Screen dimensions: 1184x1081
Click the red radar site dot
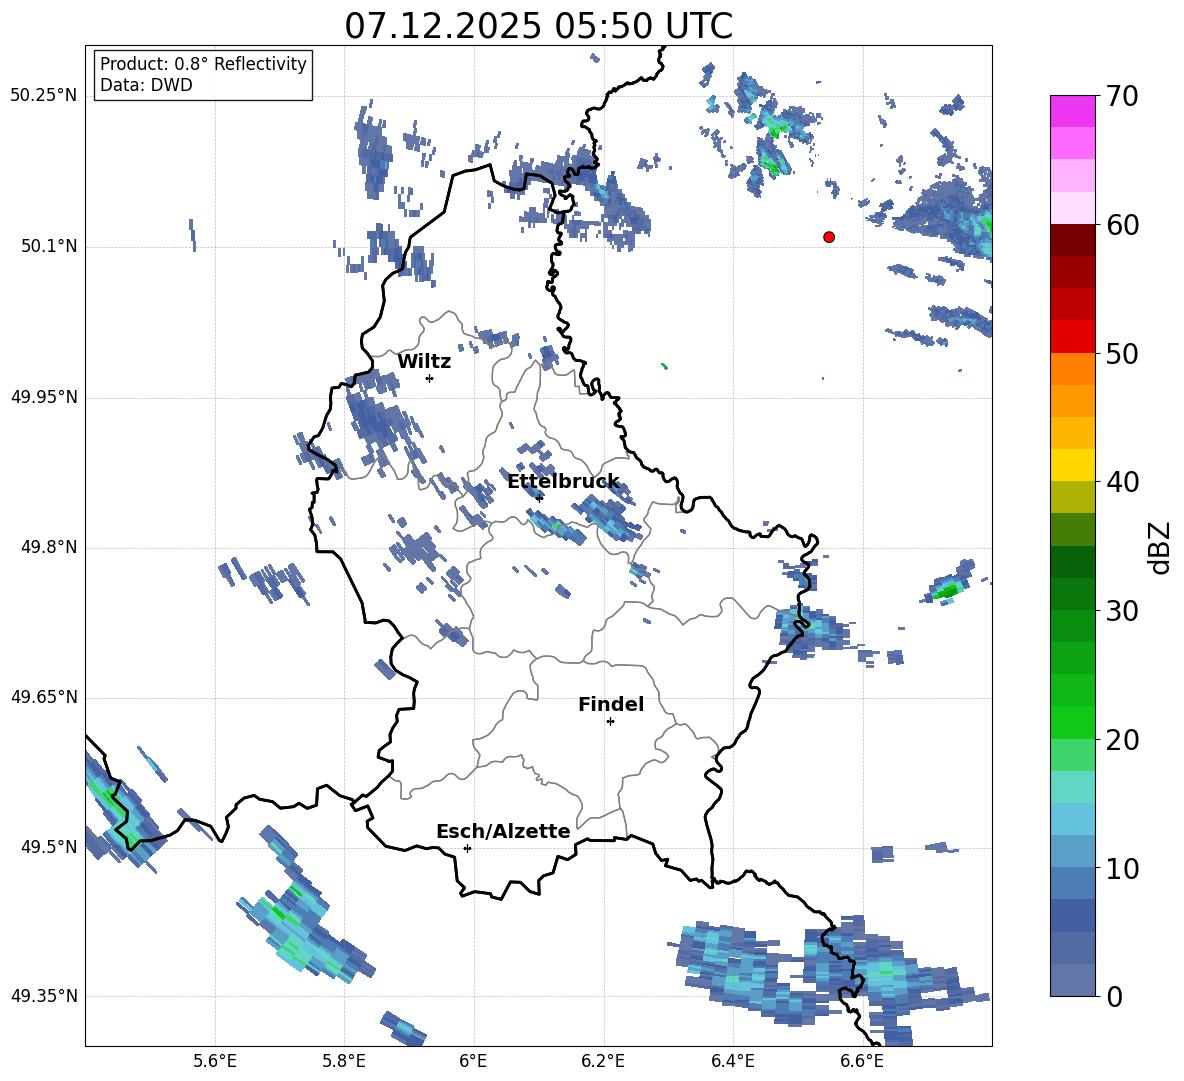tap(828, 236)
